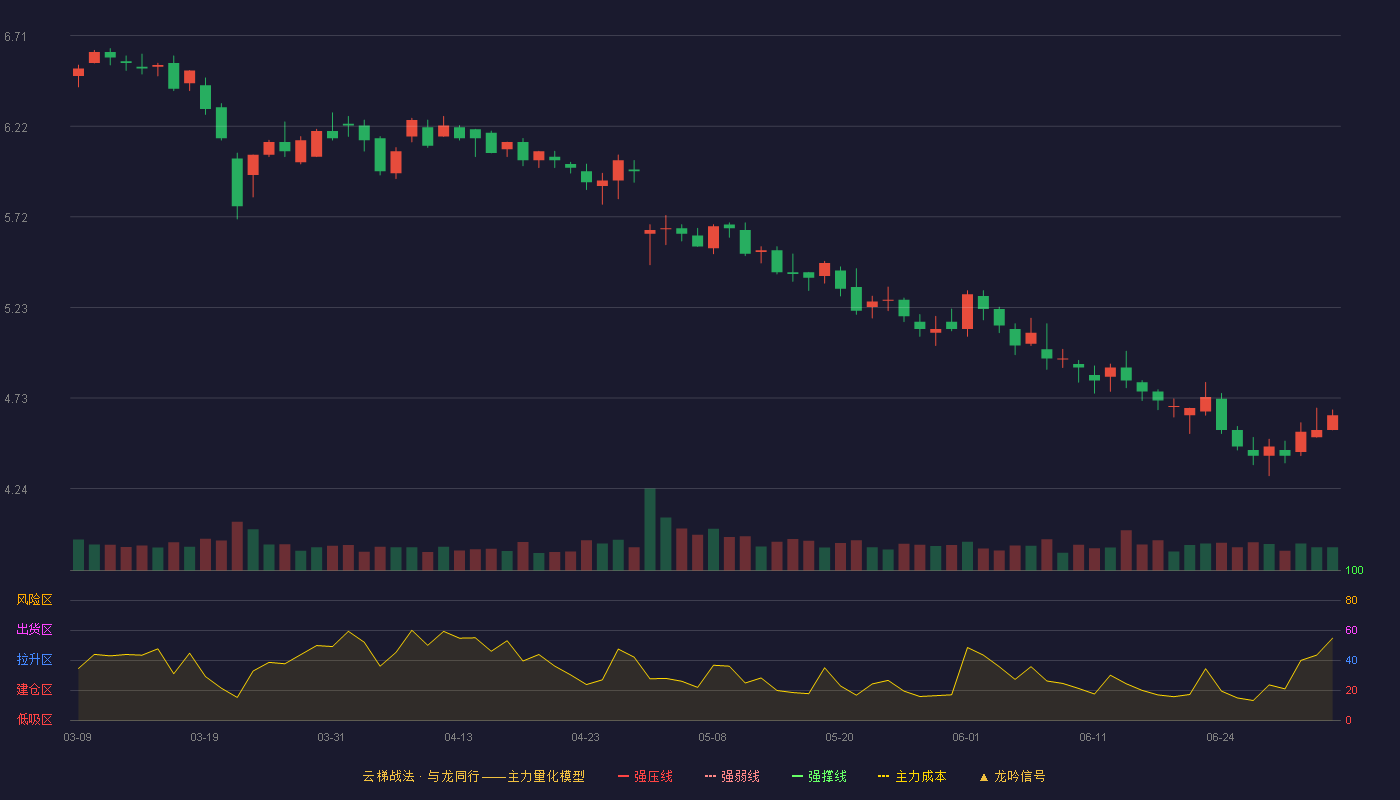Click the 04-13 date label
This screenshot has height=800, width=1400.
click(x=459, y=737)
